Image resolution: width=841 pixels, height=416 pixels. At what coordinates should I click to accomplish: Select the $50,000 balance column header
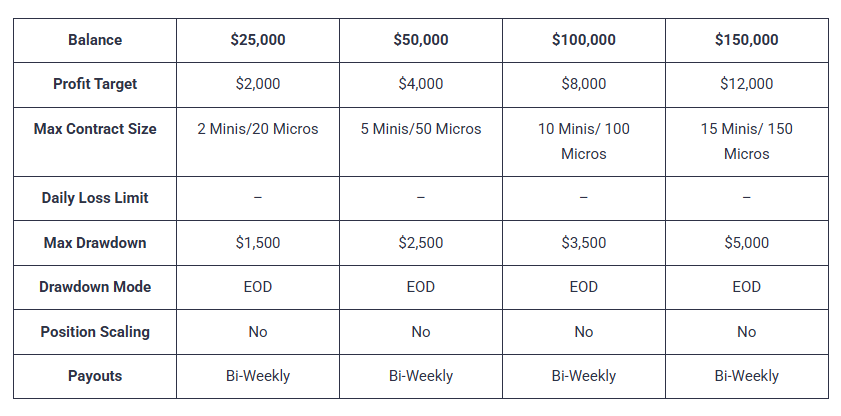click(421, 40)
